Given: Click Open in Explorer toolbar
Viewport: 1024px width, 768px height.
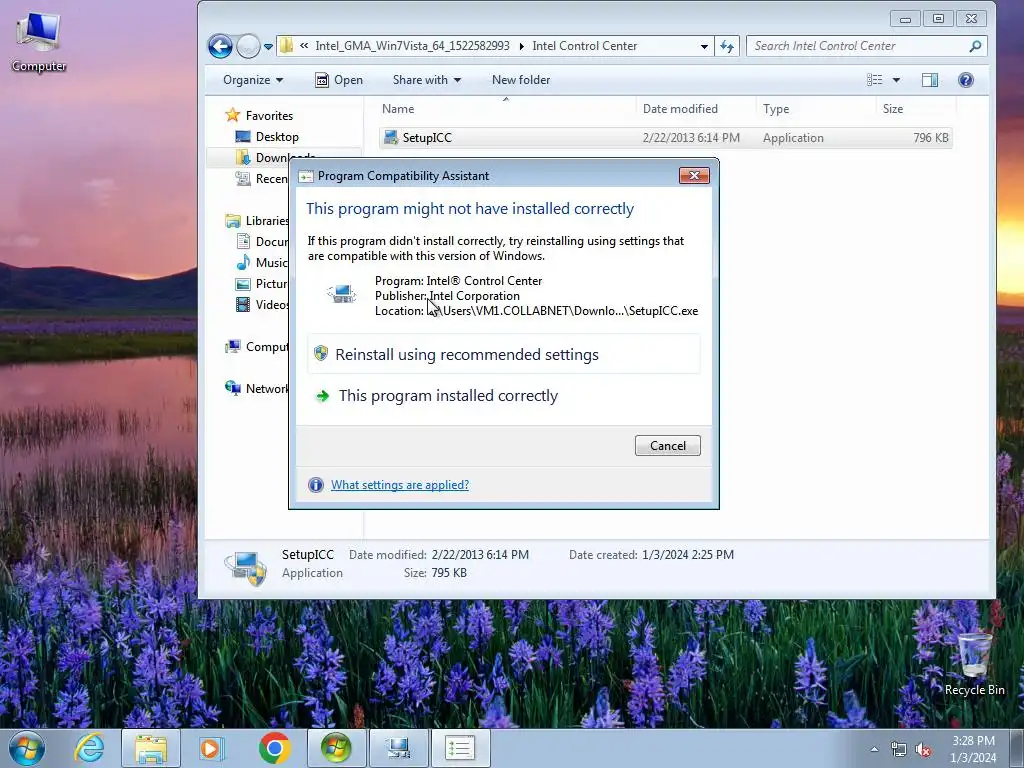Looking at the screenshot, I should (339, 80).
